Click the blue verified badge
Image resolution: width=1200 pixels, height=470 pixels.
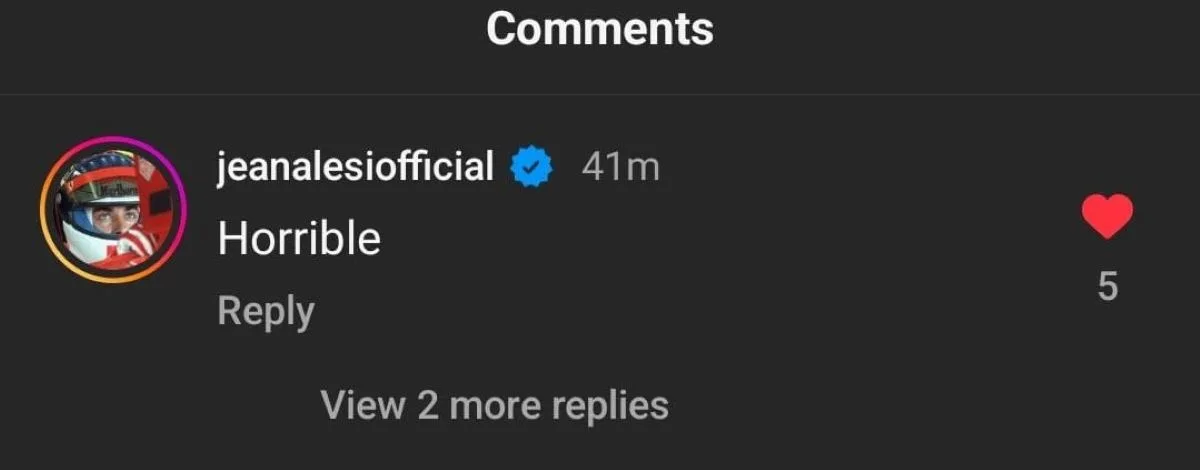532,168
